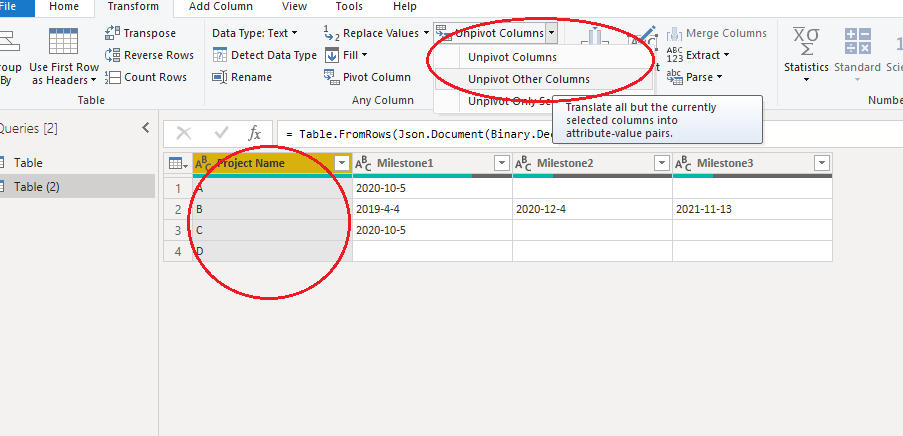
Task: Expand the Fill dropdown arrow
Action: 365,55
